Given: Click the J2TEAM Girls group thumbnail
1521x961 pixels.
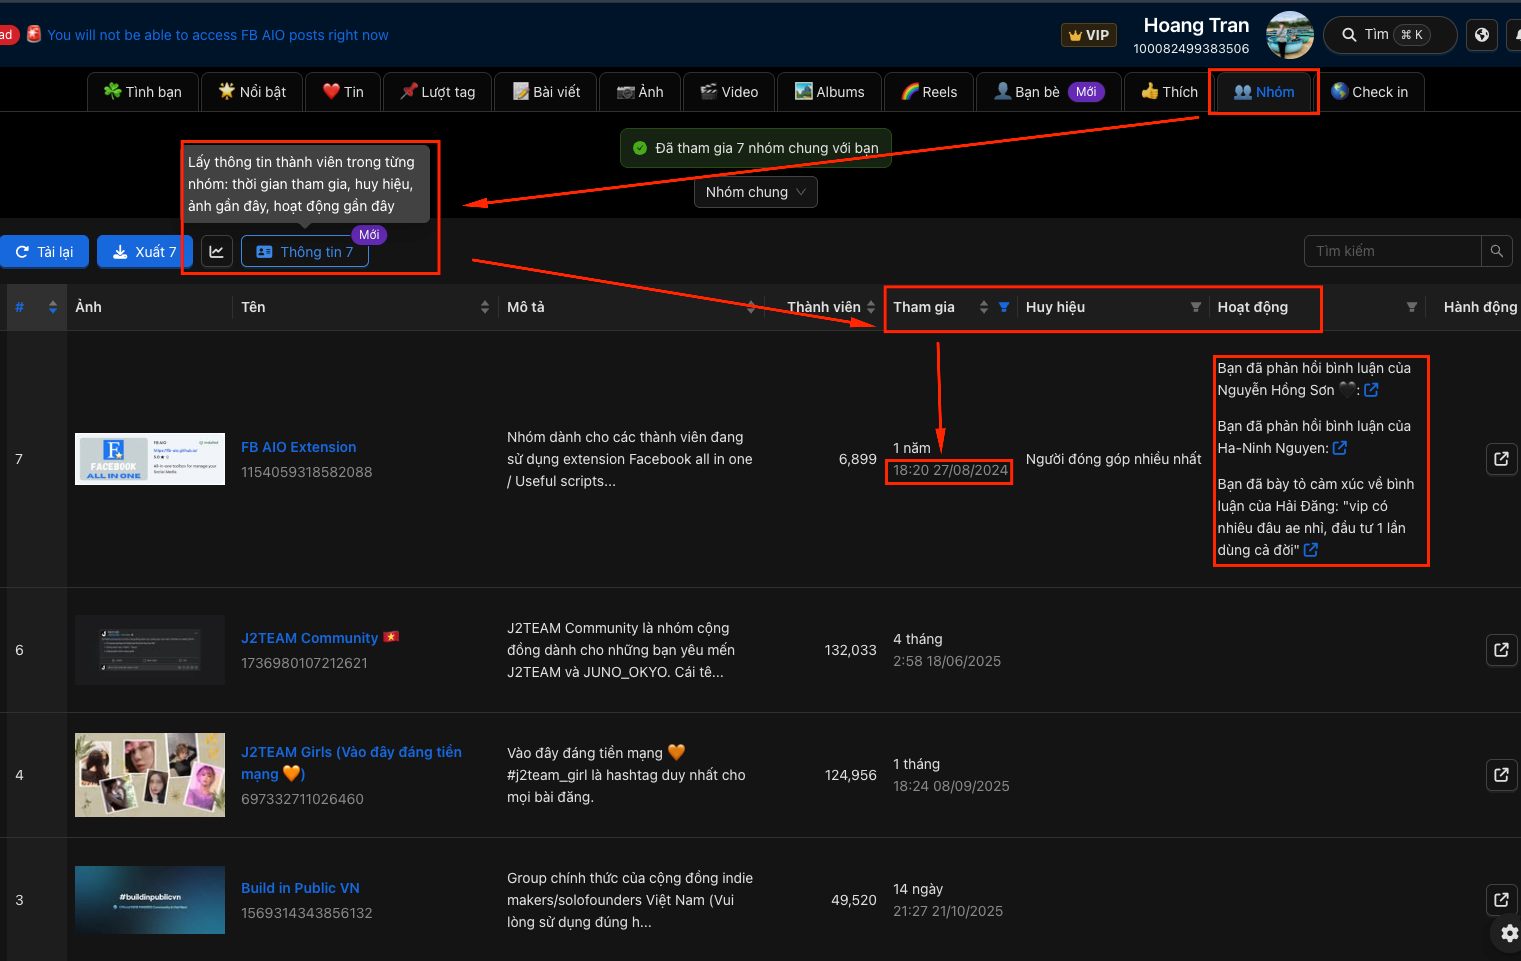Looking at the screenshot, I should 150,775.
